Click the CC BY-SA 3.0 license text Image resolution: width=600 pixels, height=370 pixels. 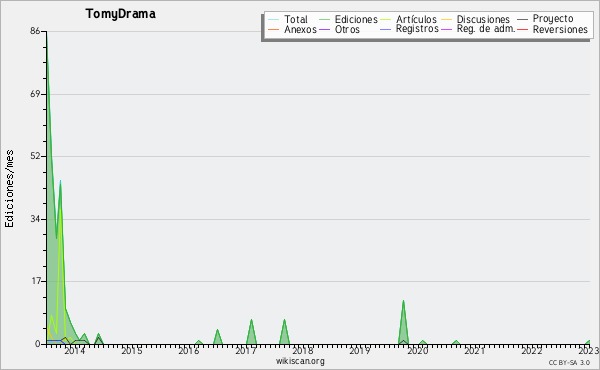(x=569, y=363)
